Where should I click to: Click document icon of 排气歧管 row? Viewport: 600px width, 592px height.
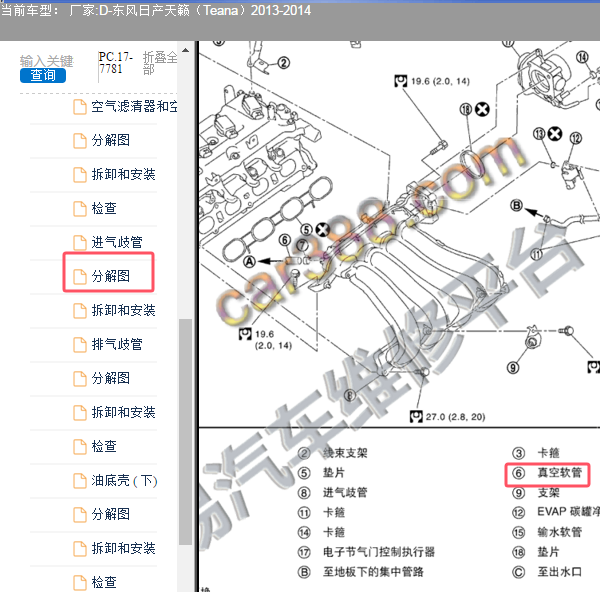[80, 344]
